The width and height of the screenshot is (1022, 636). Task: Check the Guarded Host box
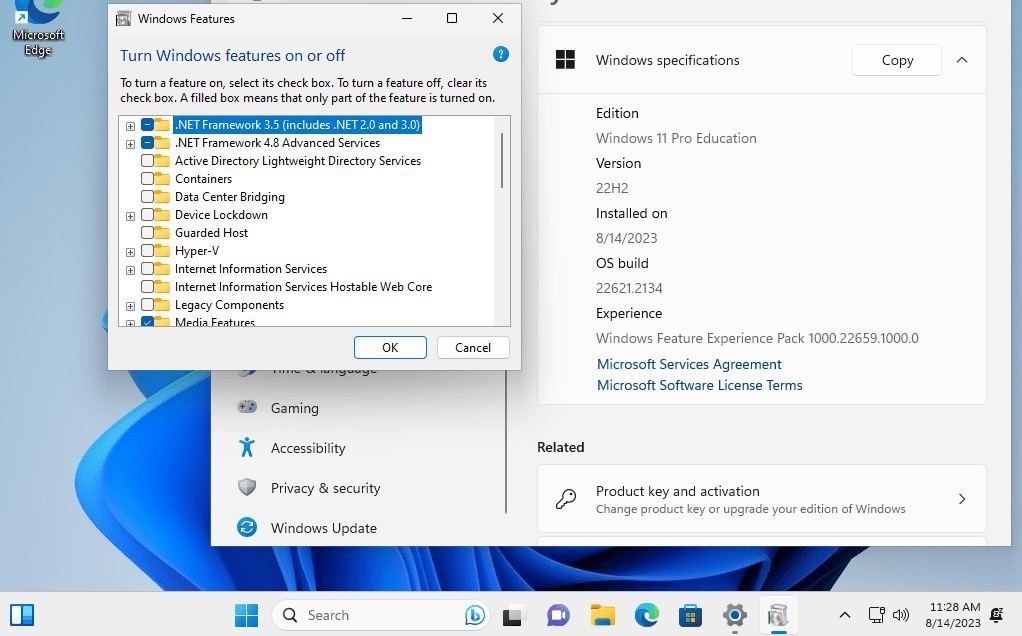[x=147, y=233]
